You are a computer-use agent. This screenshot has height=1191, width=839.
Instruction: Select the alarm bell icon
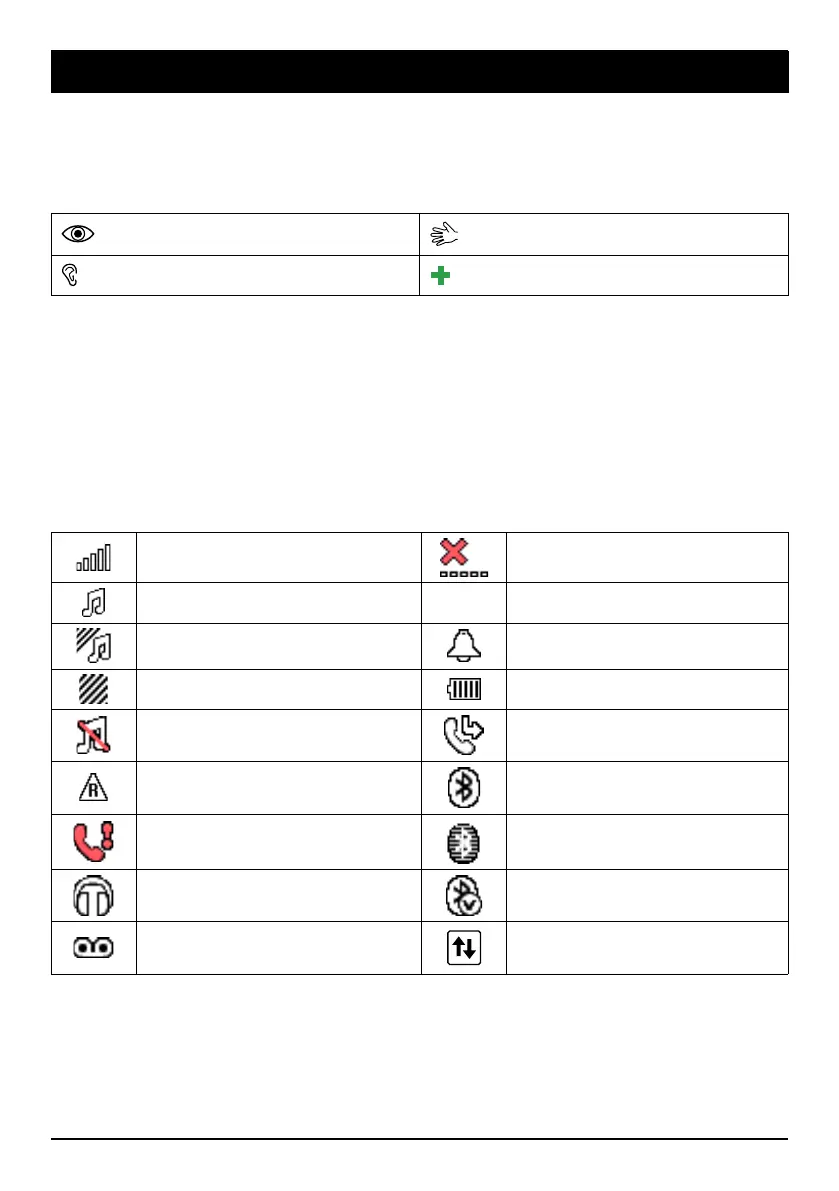click(463, 645)
